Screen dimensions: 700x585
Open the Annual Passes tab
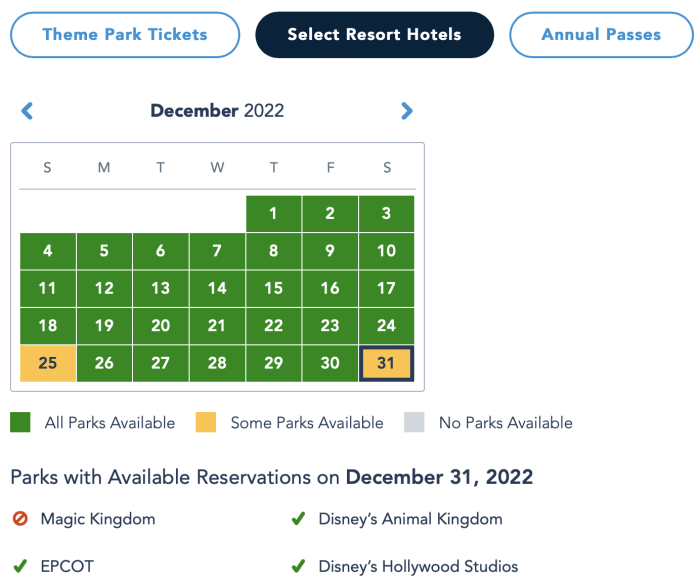coord(601,35)
